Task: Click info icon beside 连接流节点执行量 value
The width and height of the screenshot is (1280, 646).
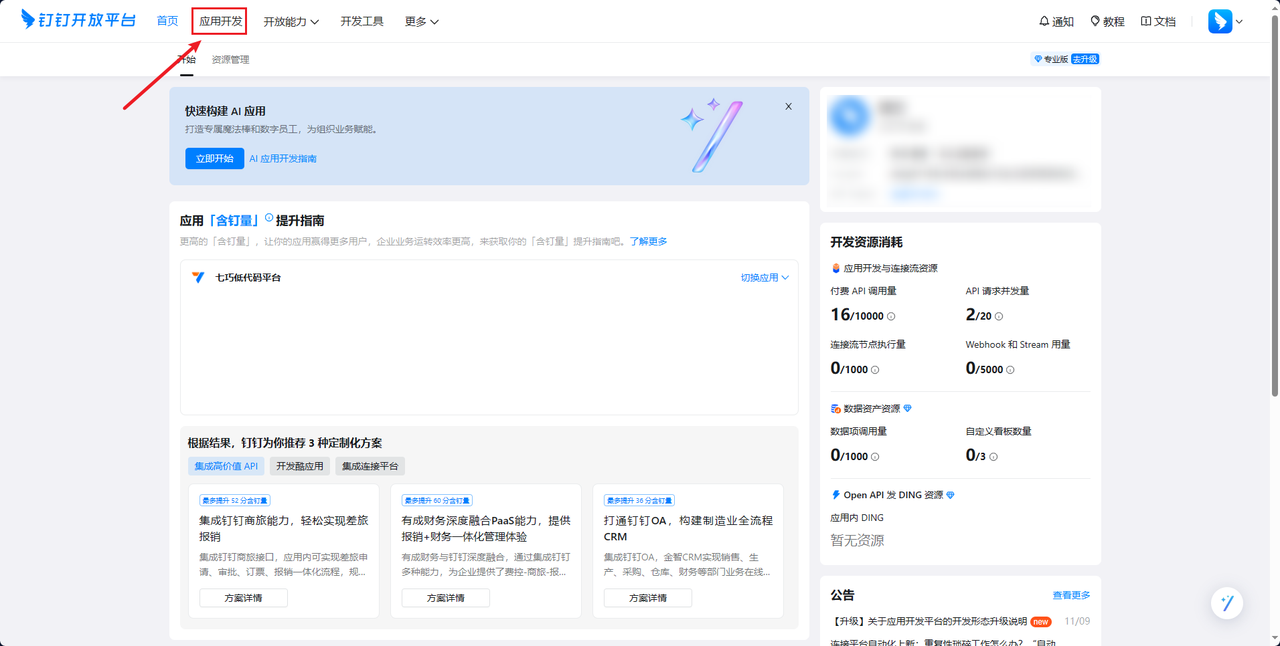Action: coord(875,370)
